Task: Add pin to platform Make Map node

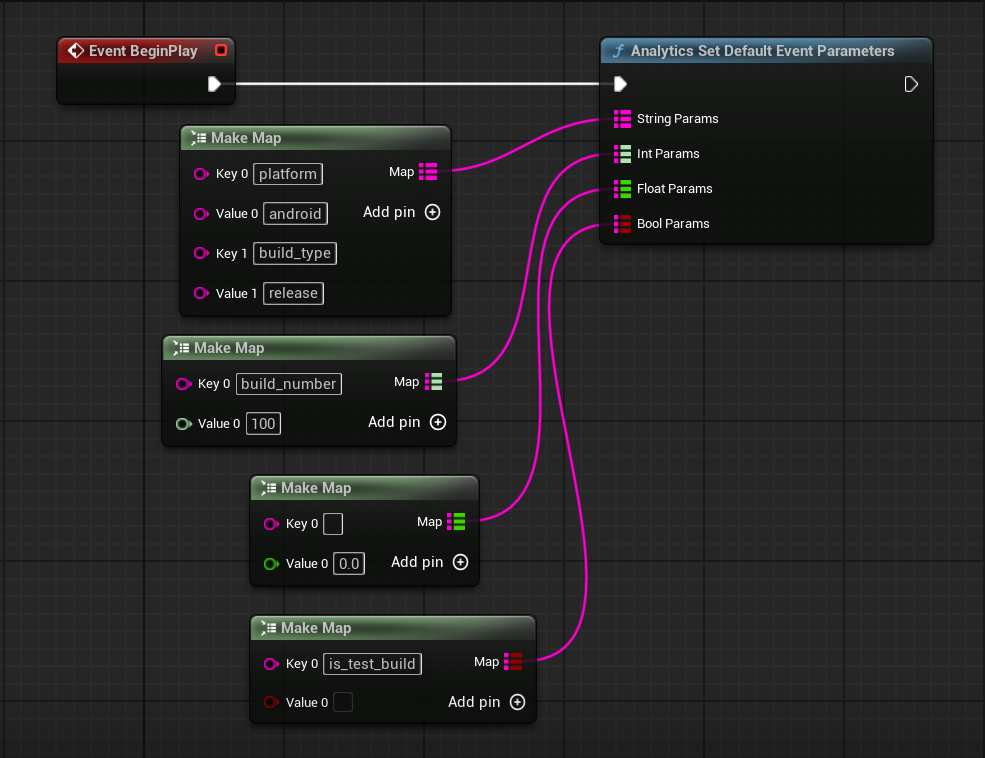Action: [x=432, y=212]
